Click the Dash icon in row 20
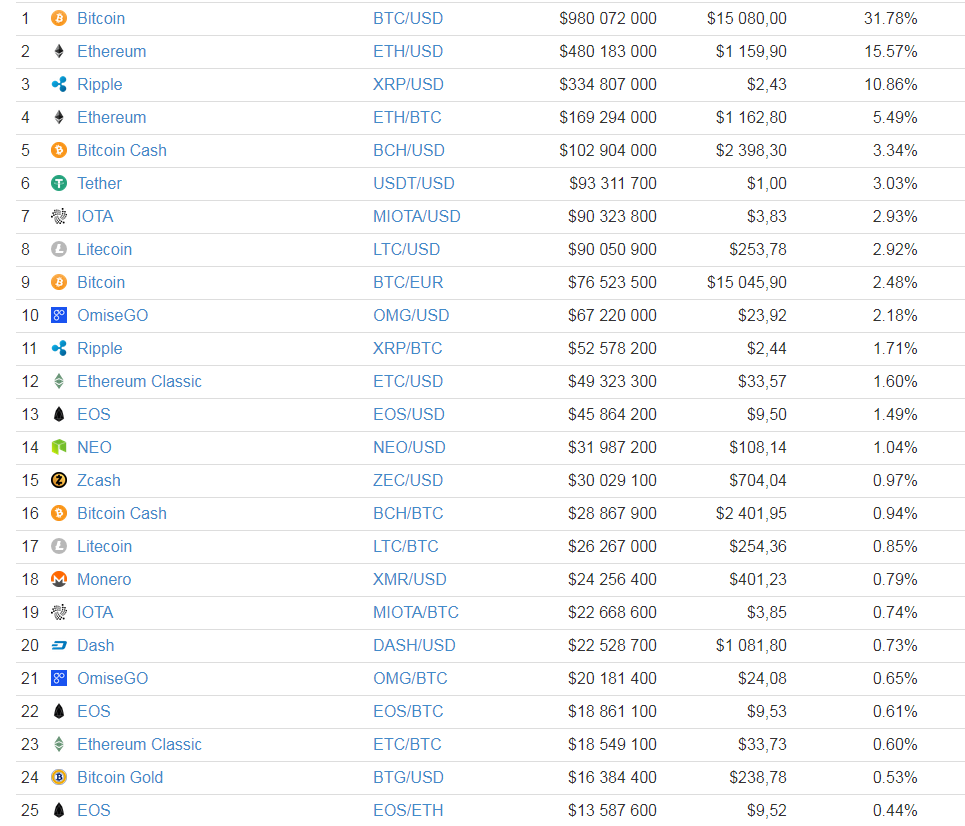The width and height of the screenshot is (965, 826). tap(59, 646)
